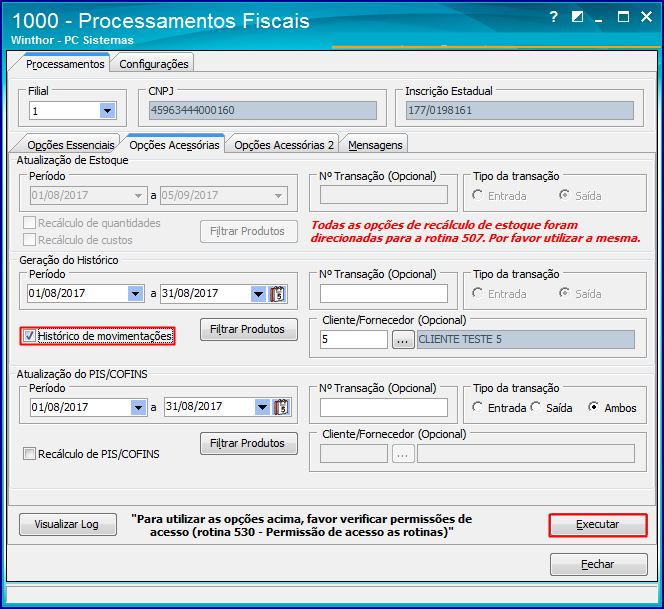The image size is (664, 609).
Task: Select Saída radio in Atualização de Estoque
Action: pos(564,196)
